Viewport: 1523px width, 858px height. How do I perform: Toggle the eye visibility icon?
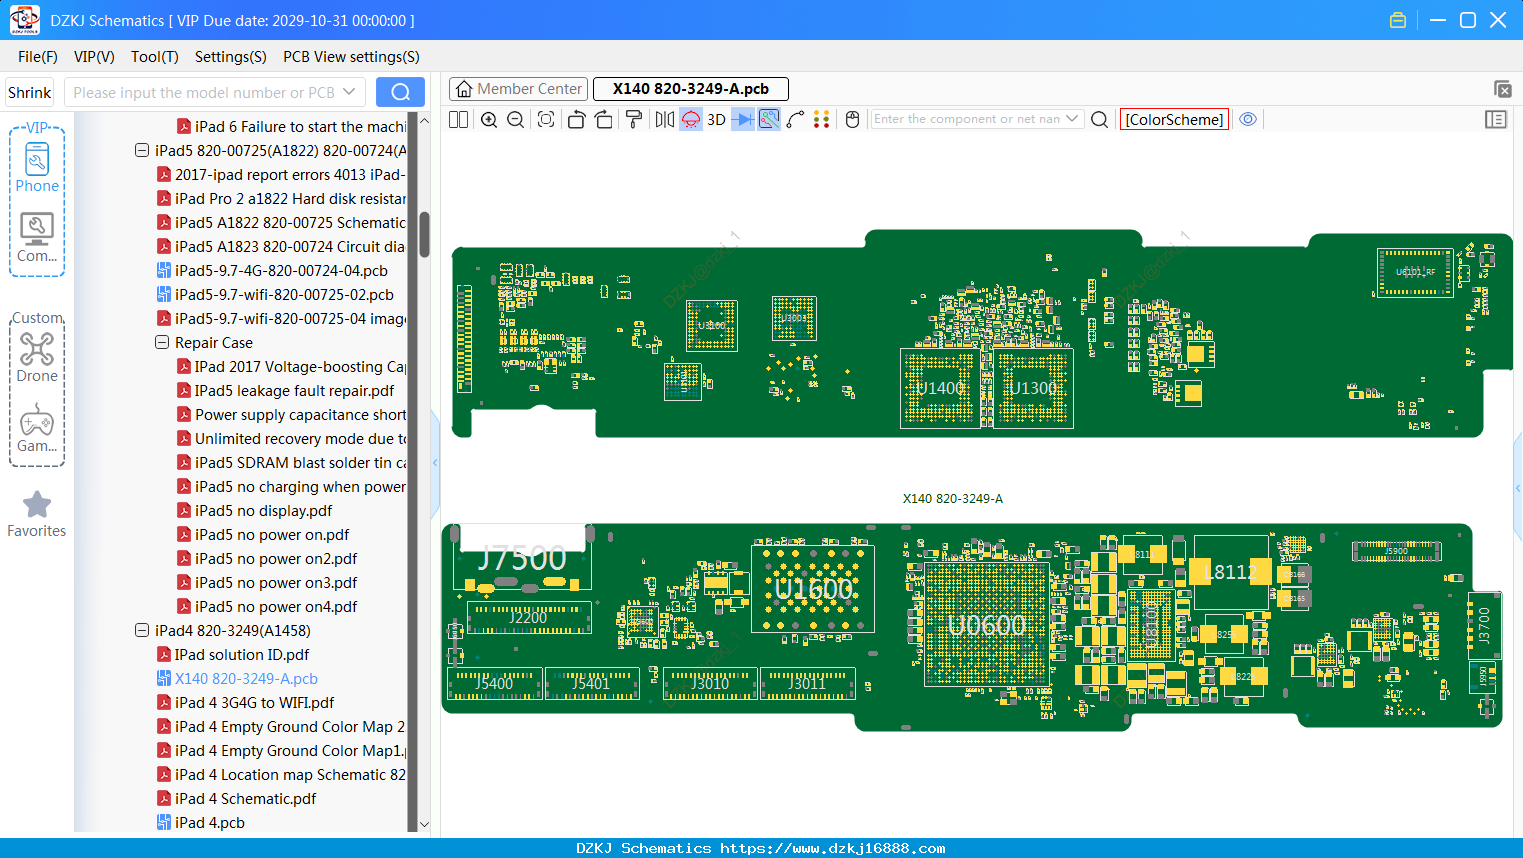click(x=1248, y=119)
